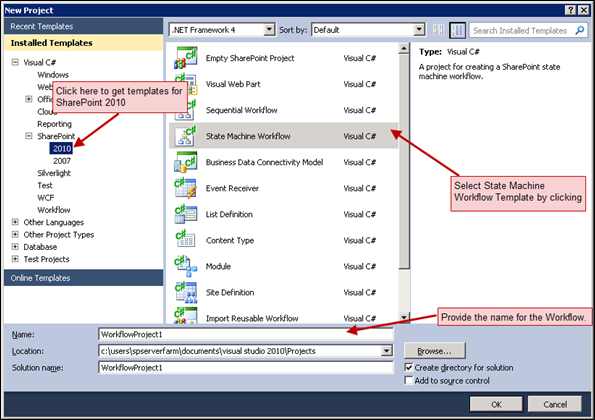Expand the Other Languages tree node

(15, 222)
